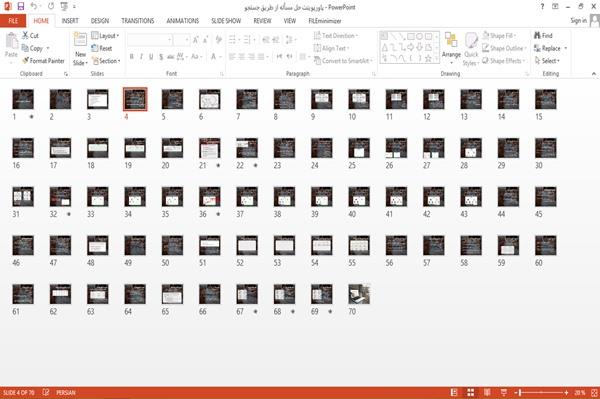Image resolution: width=600 pixels, height=399 pixels.
Task: Clear all formatting
Action: 219,40
